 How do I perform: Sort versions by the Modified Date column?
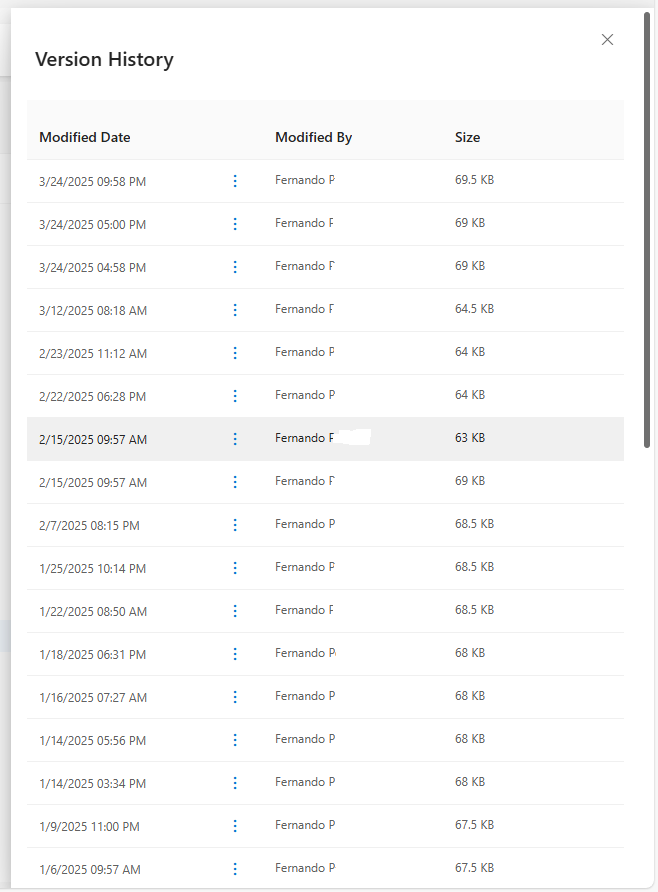tap(85, 137)
